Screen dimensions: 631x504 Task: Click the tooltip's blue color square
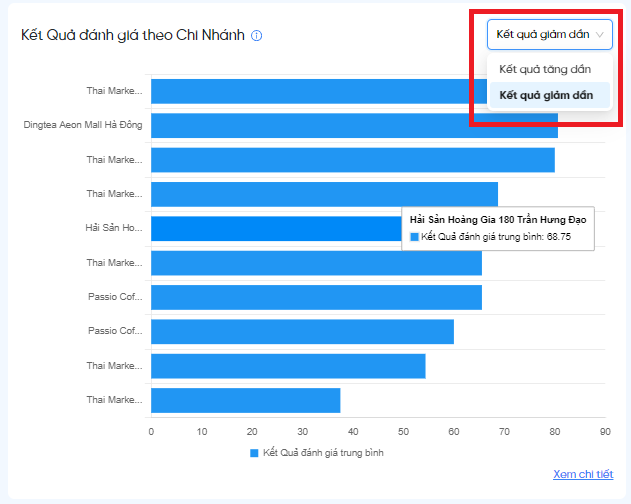coord(414,237)
